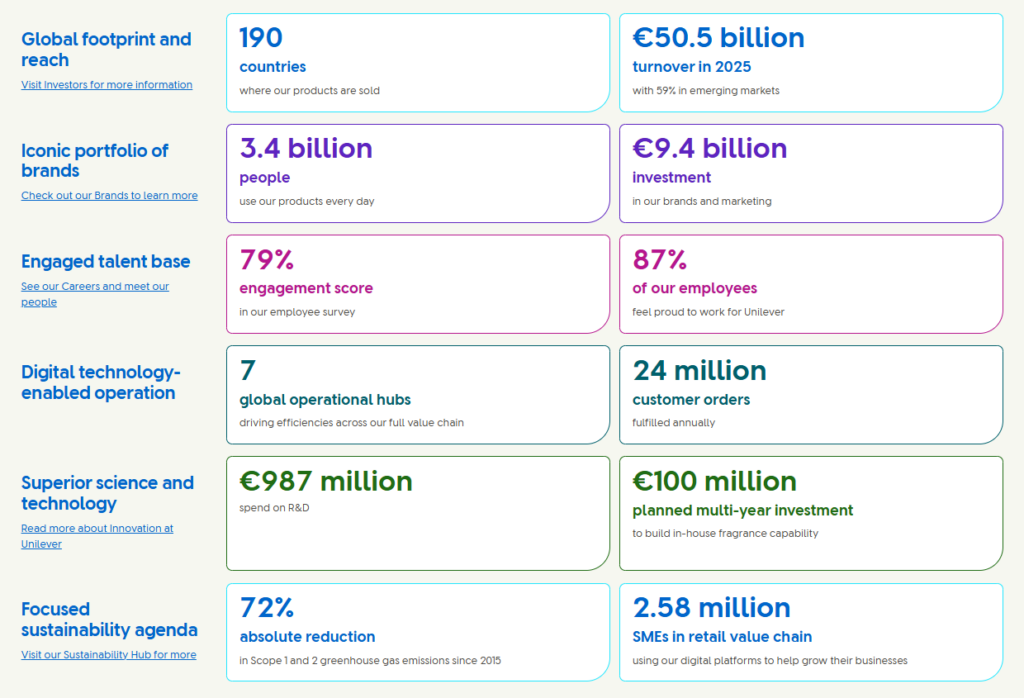Open the 72% absolute reduction stat card
Screen dimensions: 1024x698
(x=418, y=631)
